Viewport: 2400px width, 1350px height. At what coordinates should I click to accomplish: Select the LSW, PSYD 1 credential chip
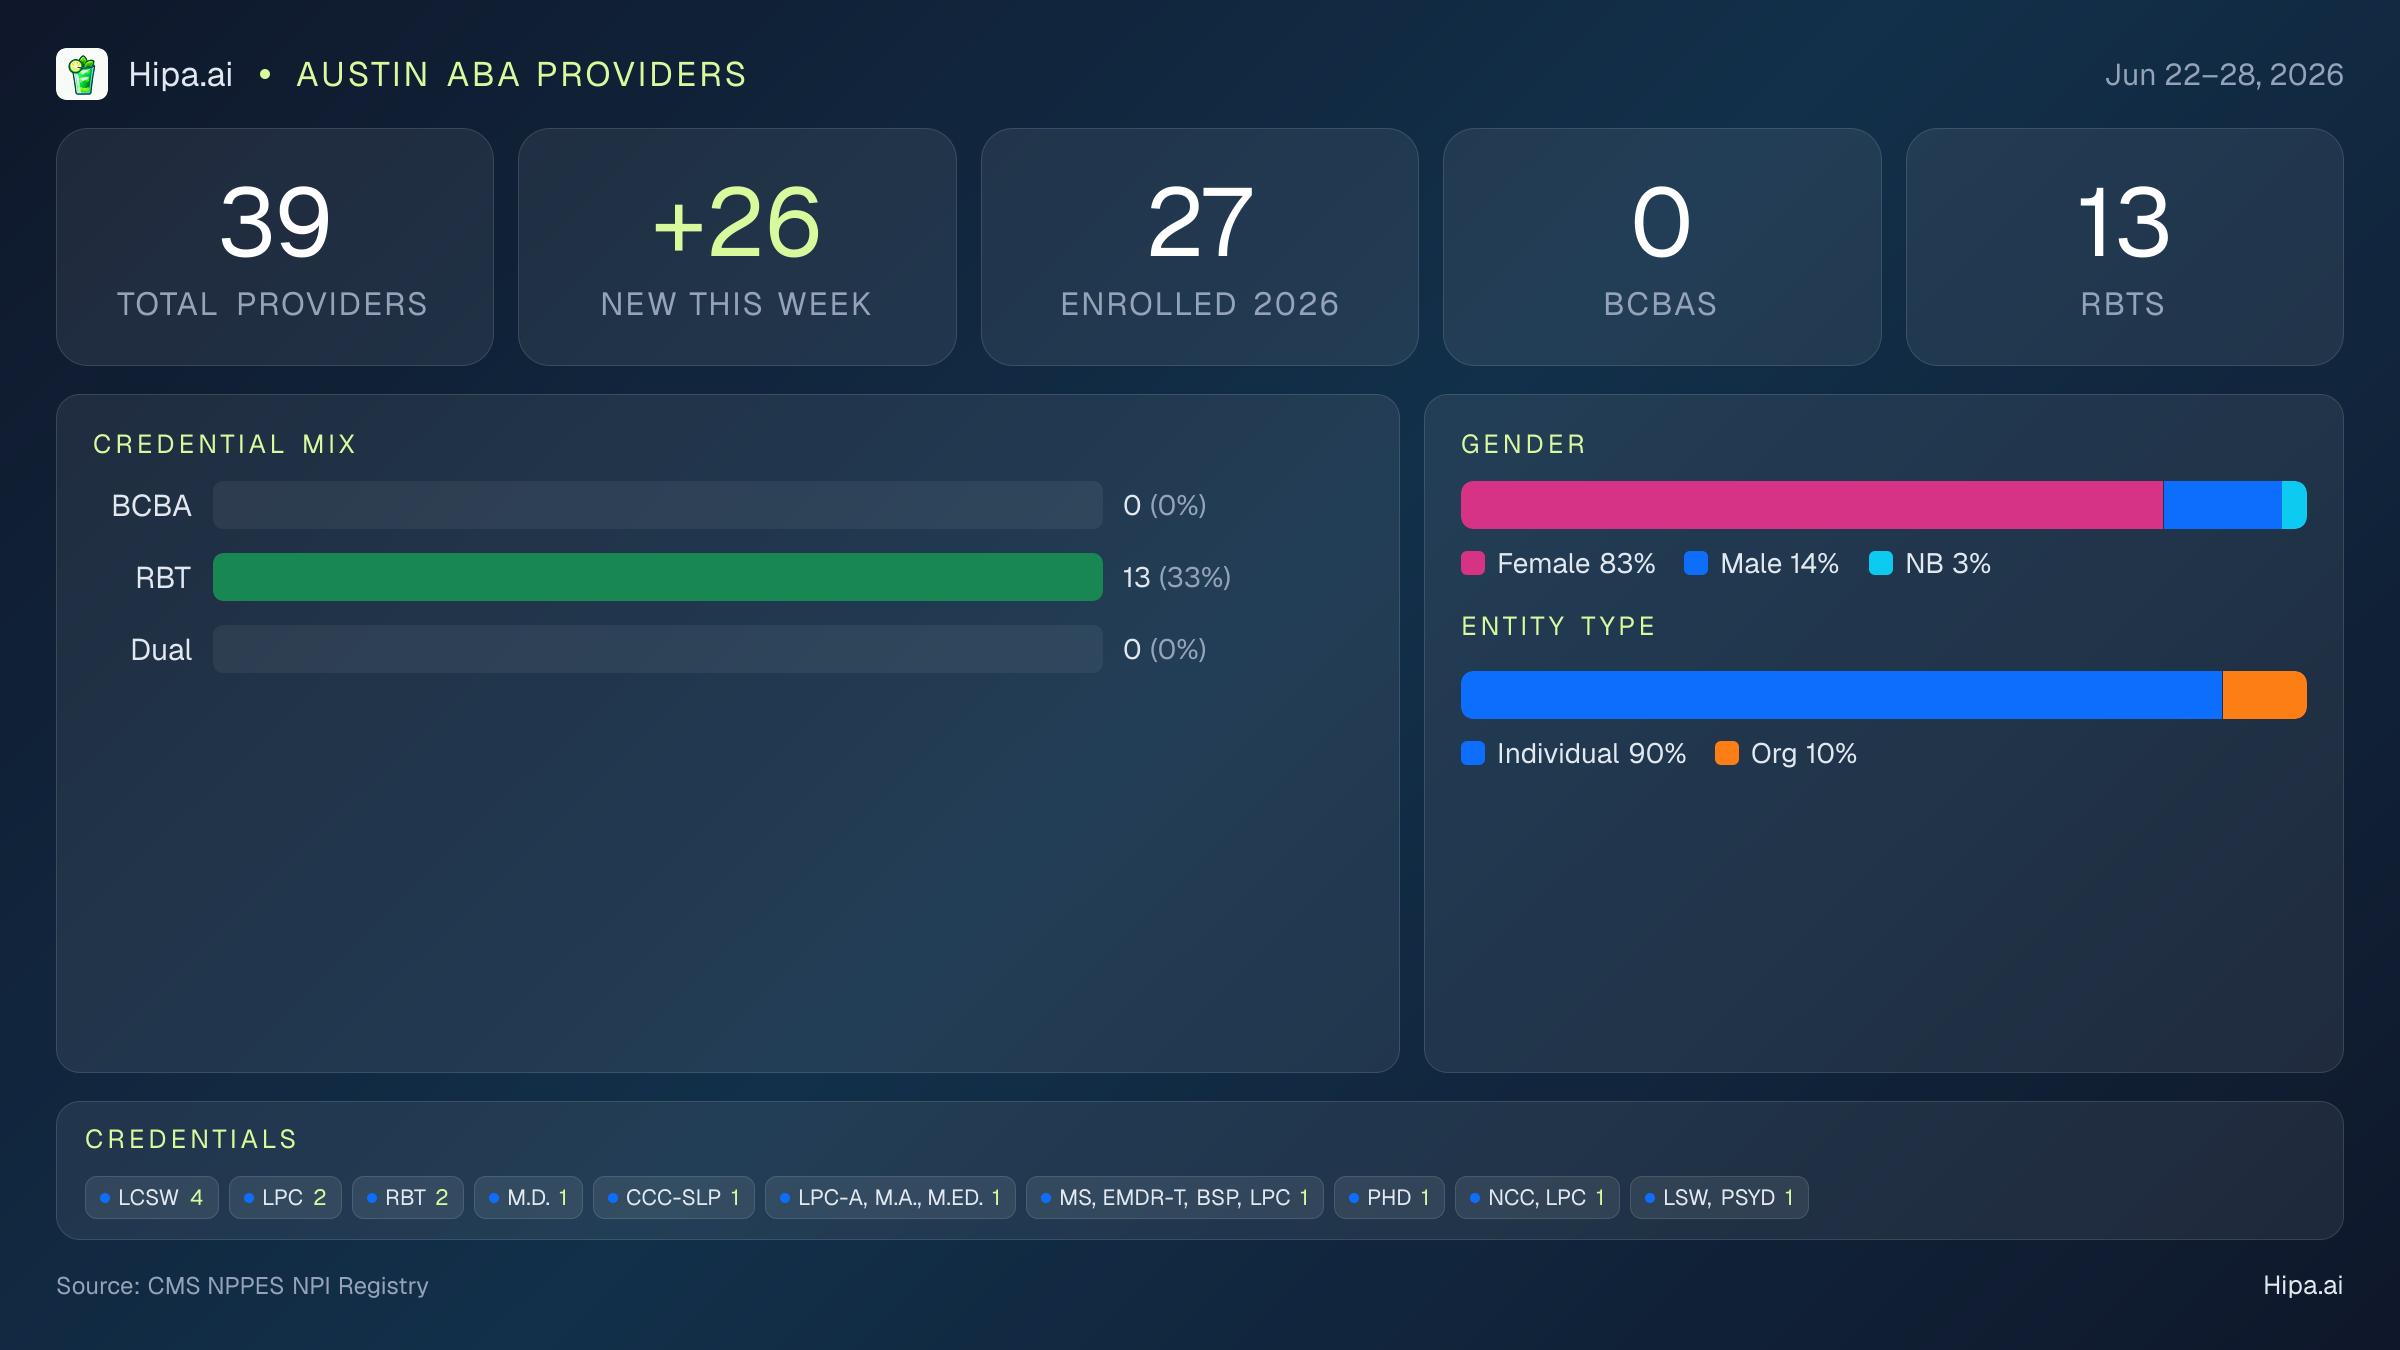[x=1719, y=1197]
